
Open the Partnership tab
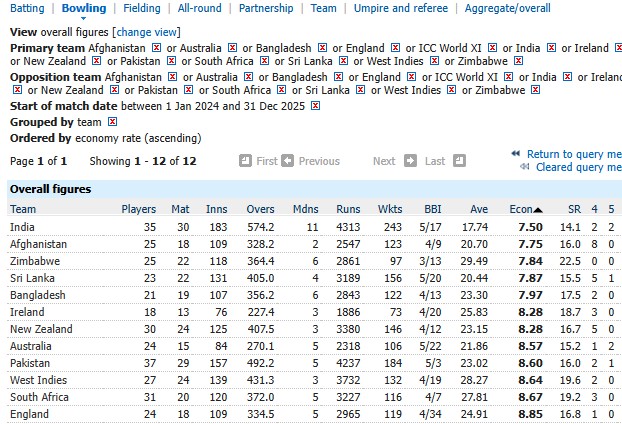tap(266, 8)
